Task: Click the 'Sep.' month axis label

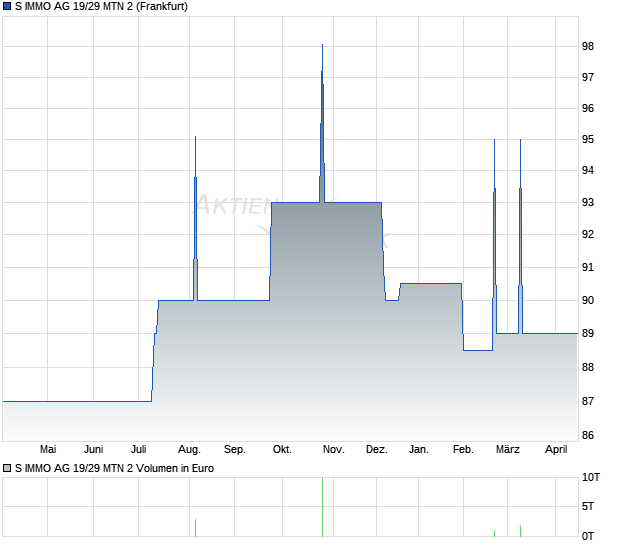Action: [x=234, y=450]
